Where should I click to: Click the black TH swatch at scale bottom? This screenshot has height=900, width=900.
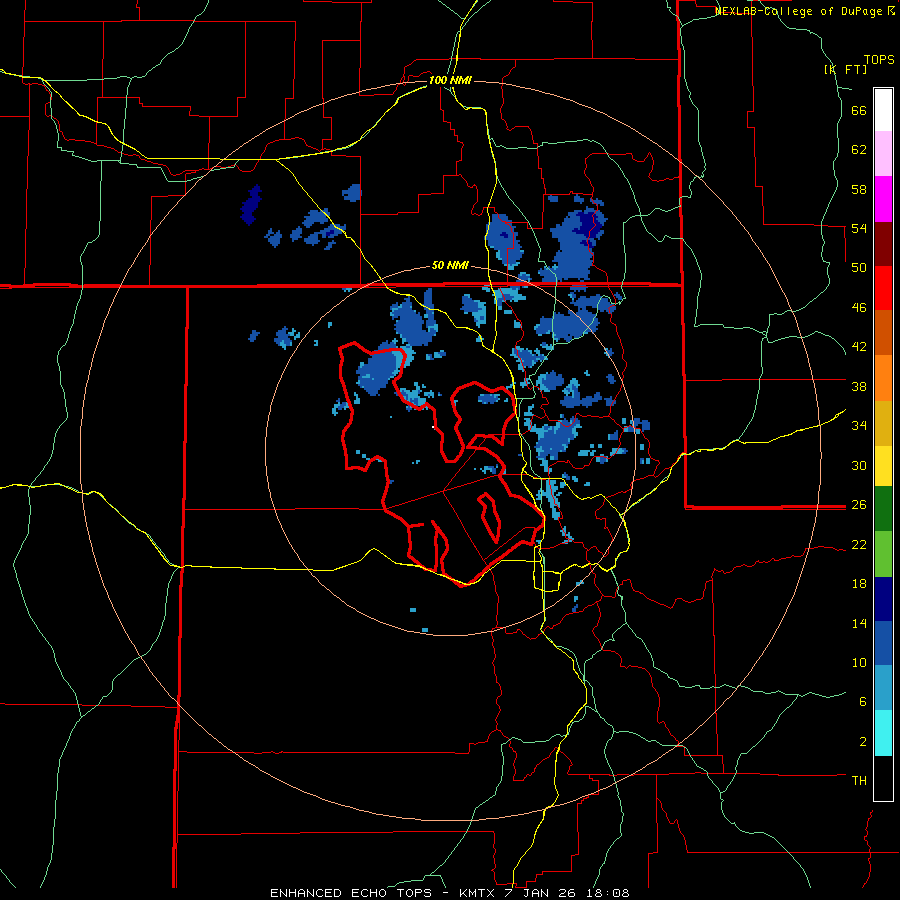click(x=883, y=778)
